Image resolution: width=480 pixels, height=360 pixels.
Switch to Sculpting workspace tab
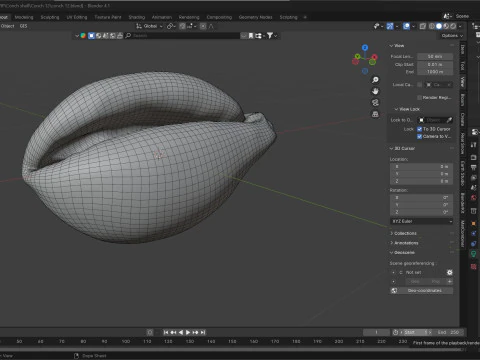coord(50,17)
